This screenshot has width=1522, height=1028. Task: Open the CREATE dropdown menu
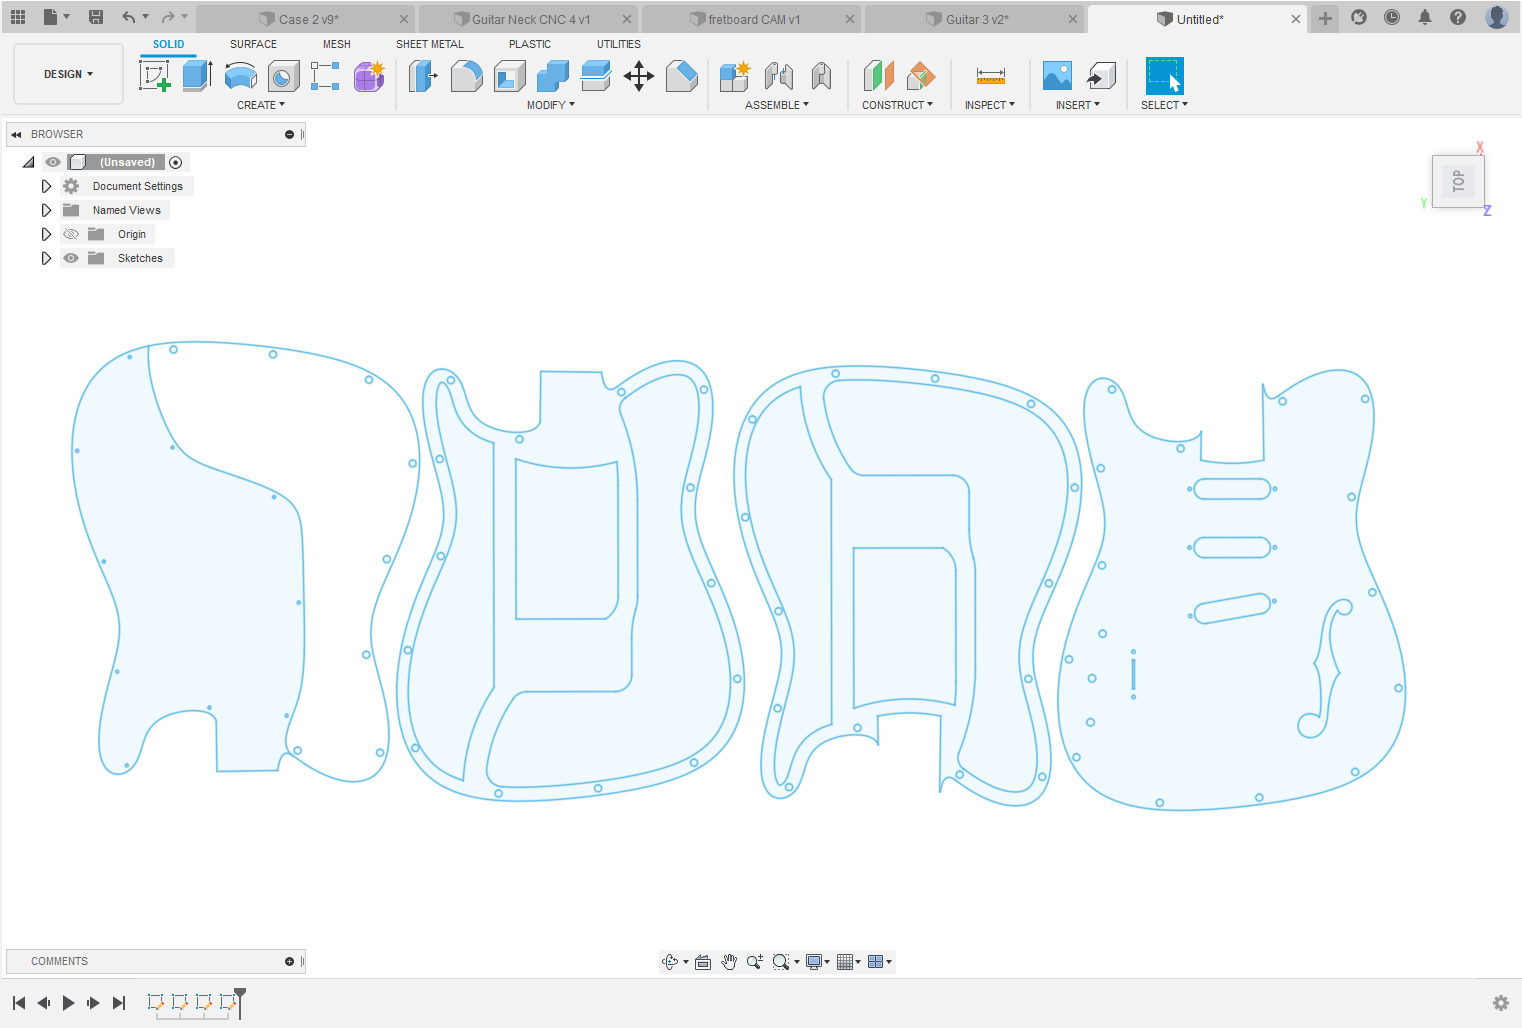click(x=261, y=105)
